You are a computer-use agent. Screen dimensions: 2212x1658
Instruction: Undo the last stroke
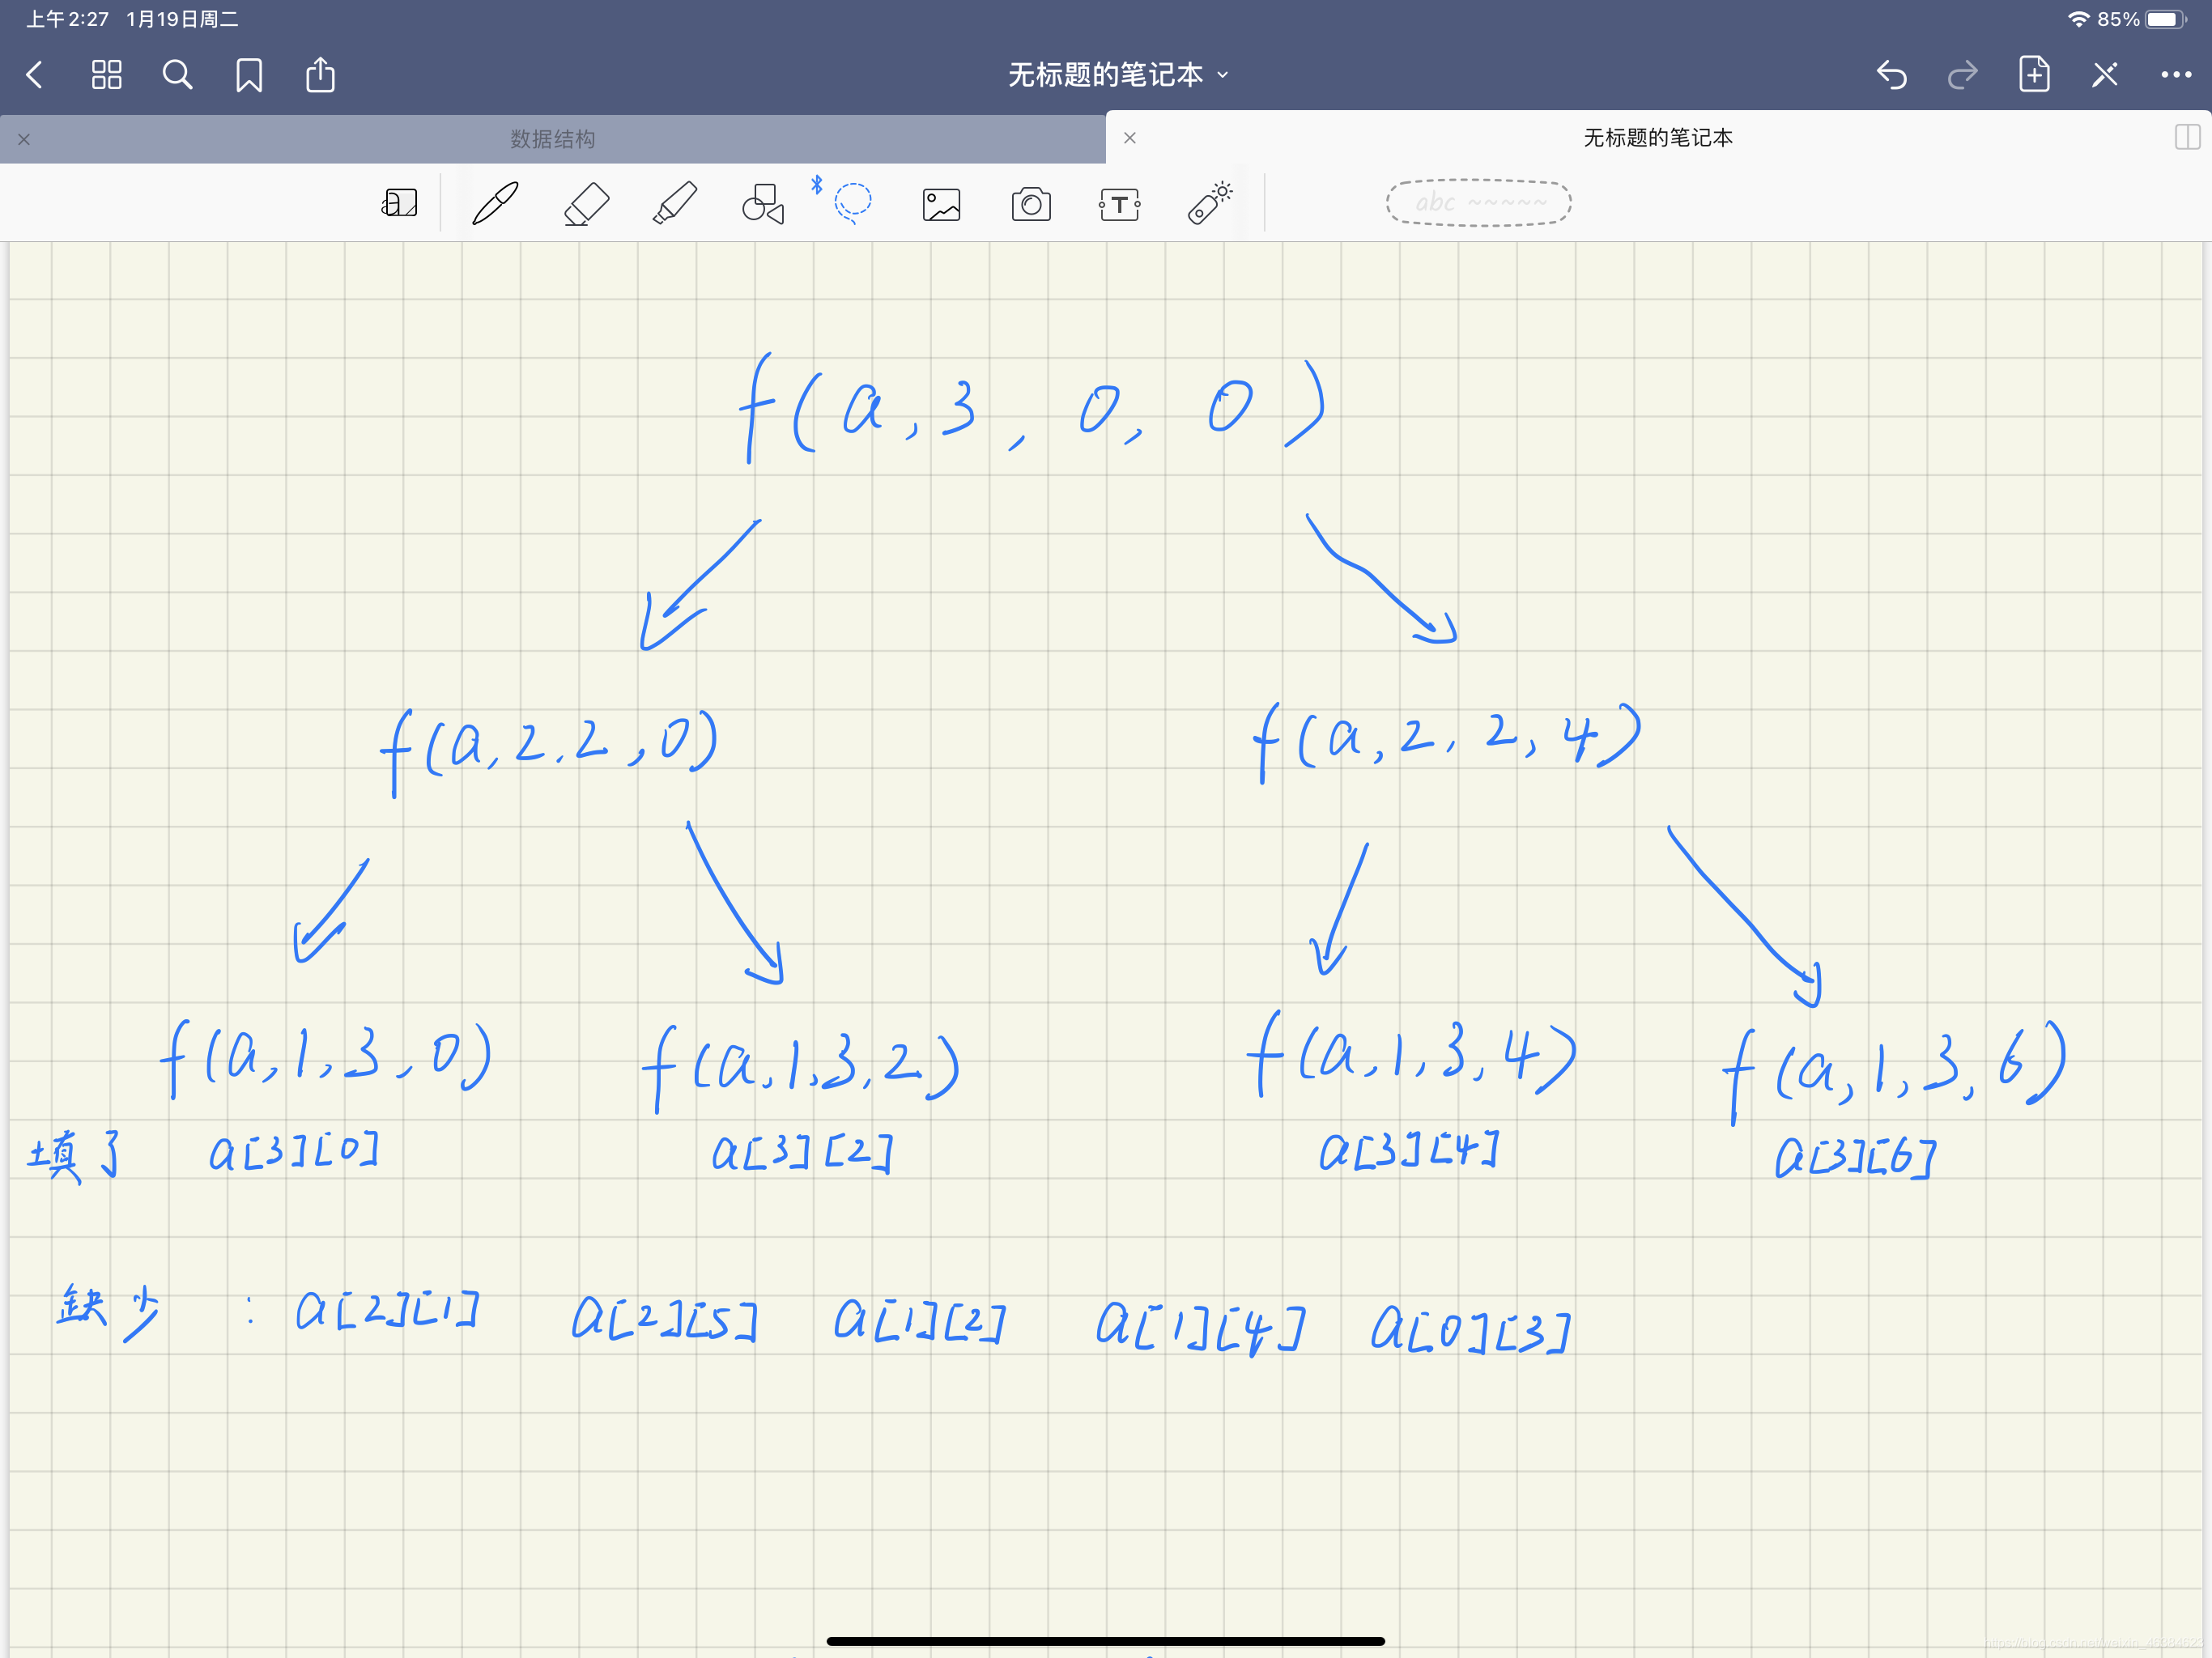tap(1891, 75)
